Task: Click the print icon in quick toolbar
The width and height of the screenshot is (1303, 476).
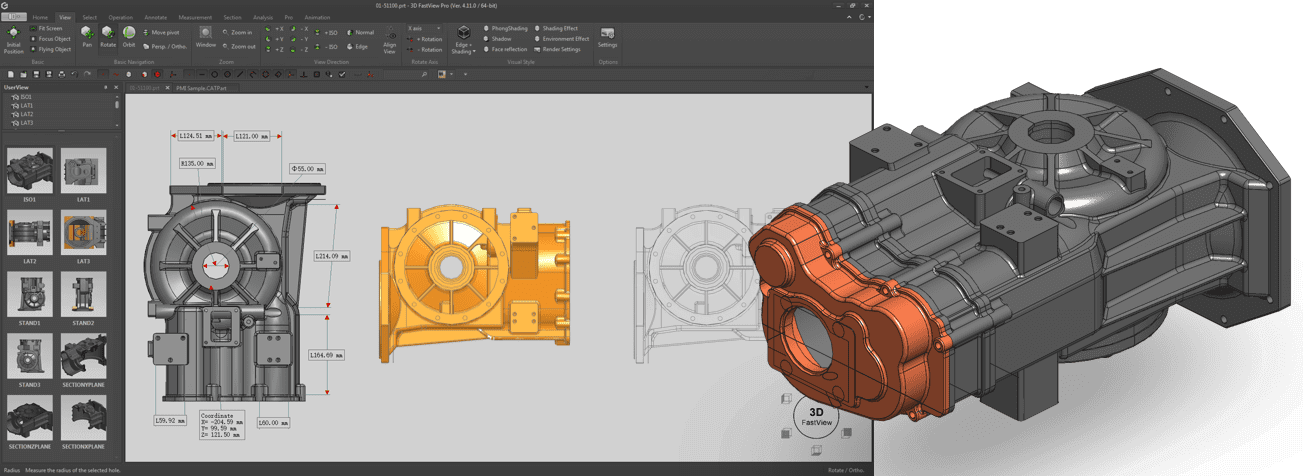Action: point(62,74)
